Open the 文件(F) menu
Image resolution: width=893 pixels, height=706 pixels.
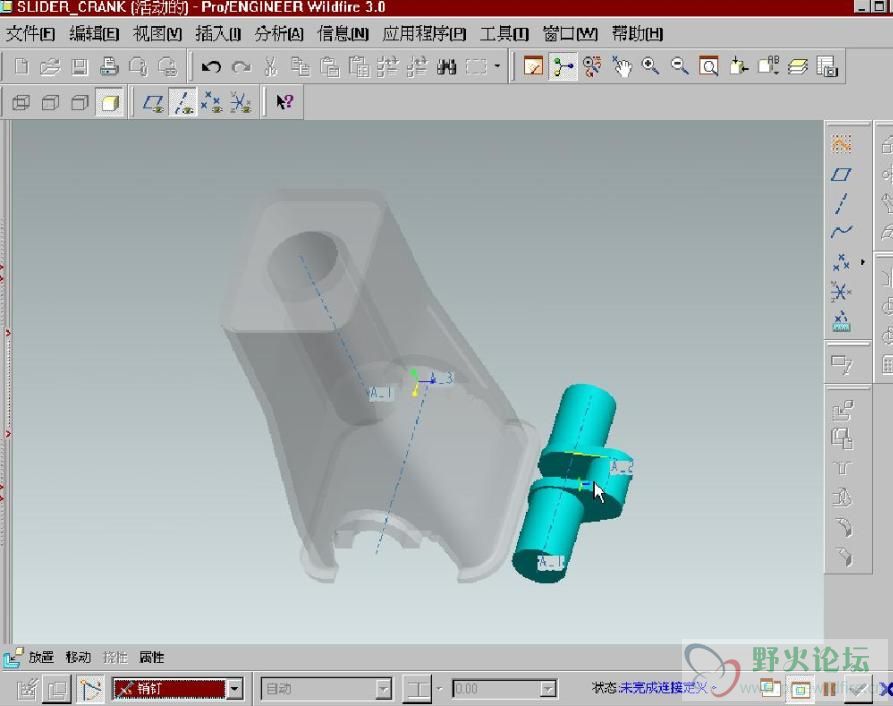31,34
